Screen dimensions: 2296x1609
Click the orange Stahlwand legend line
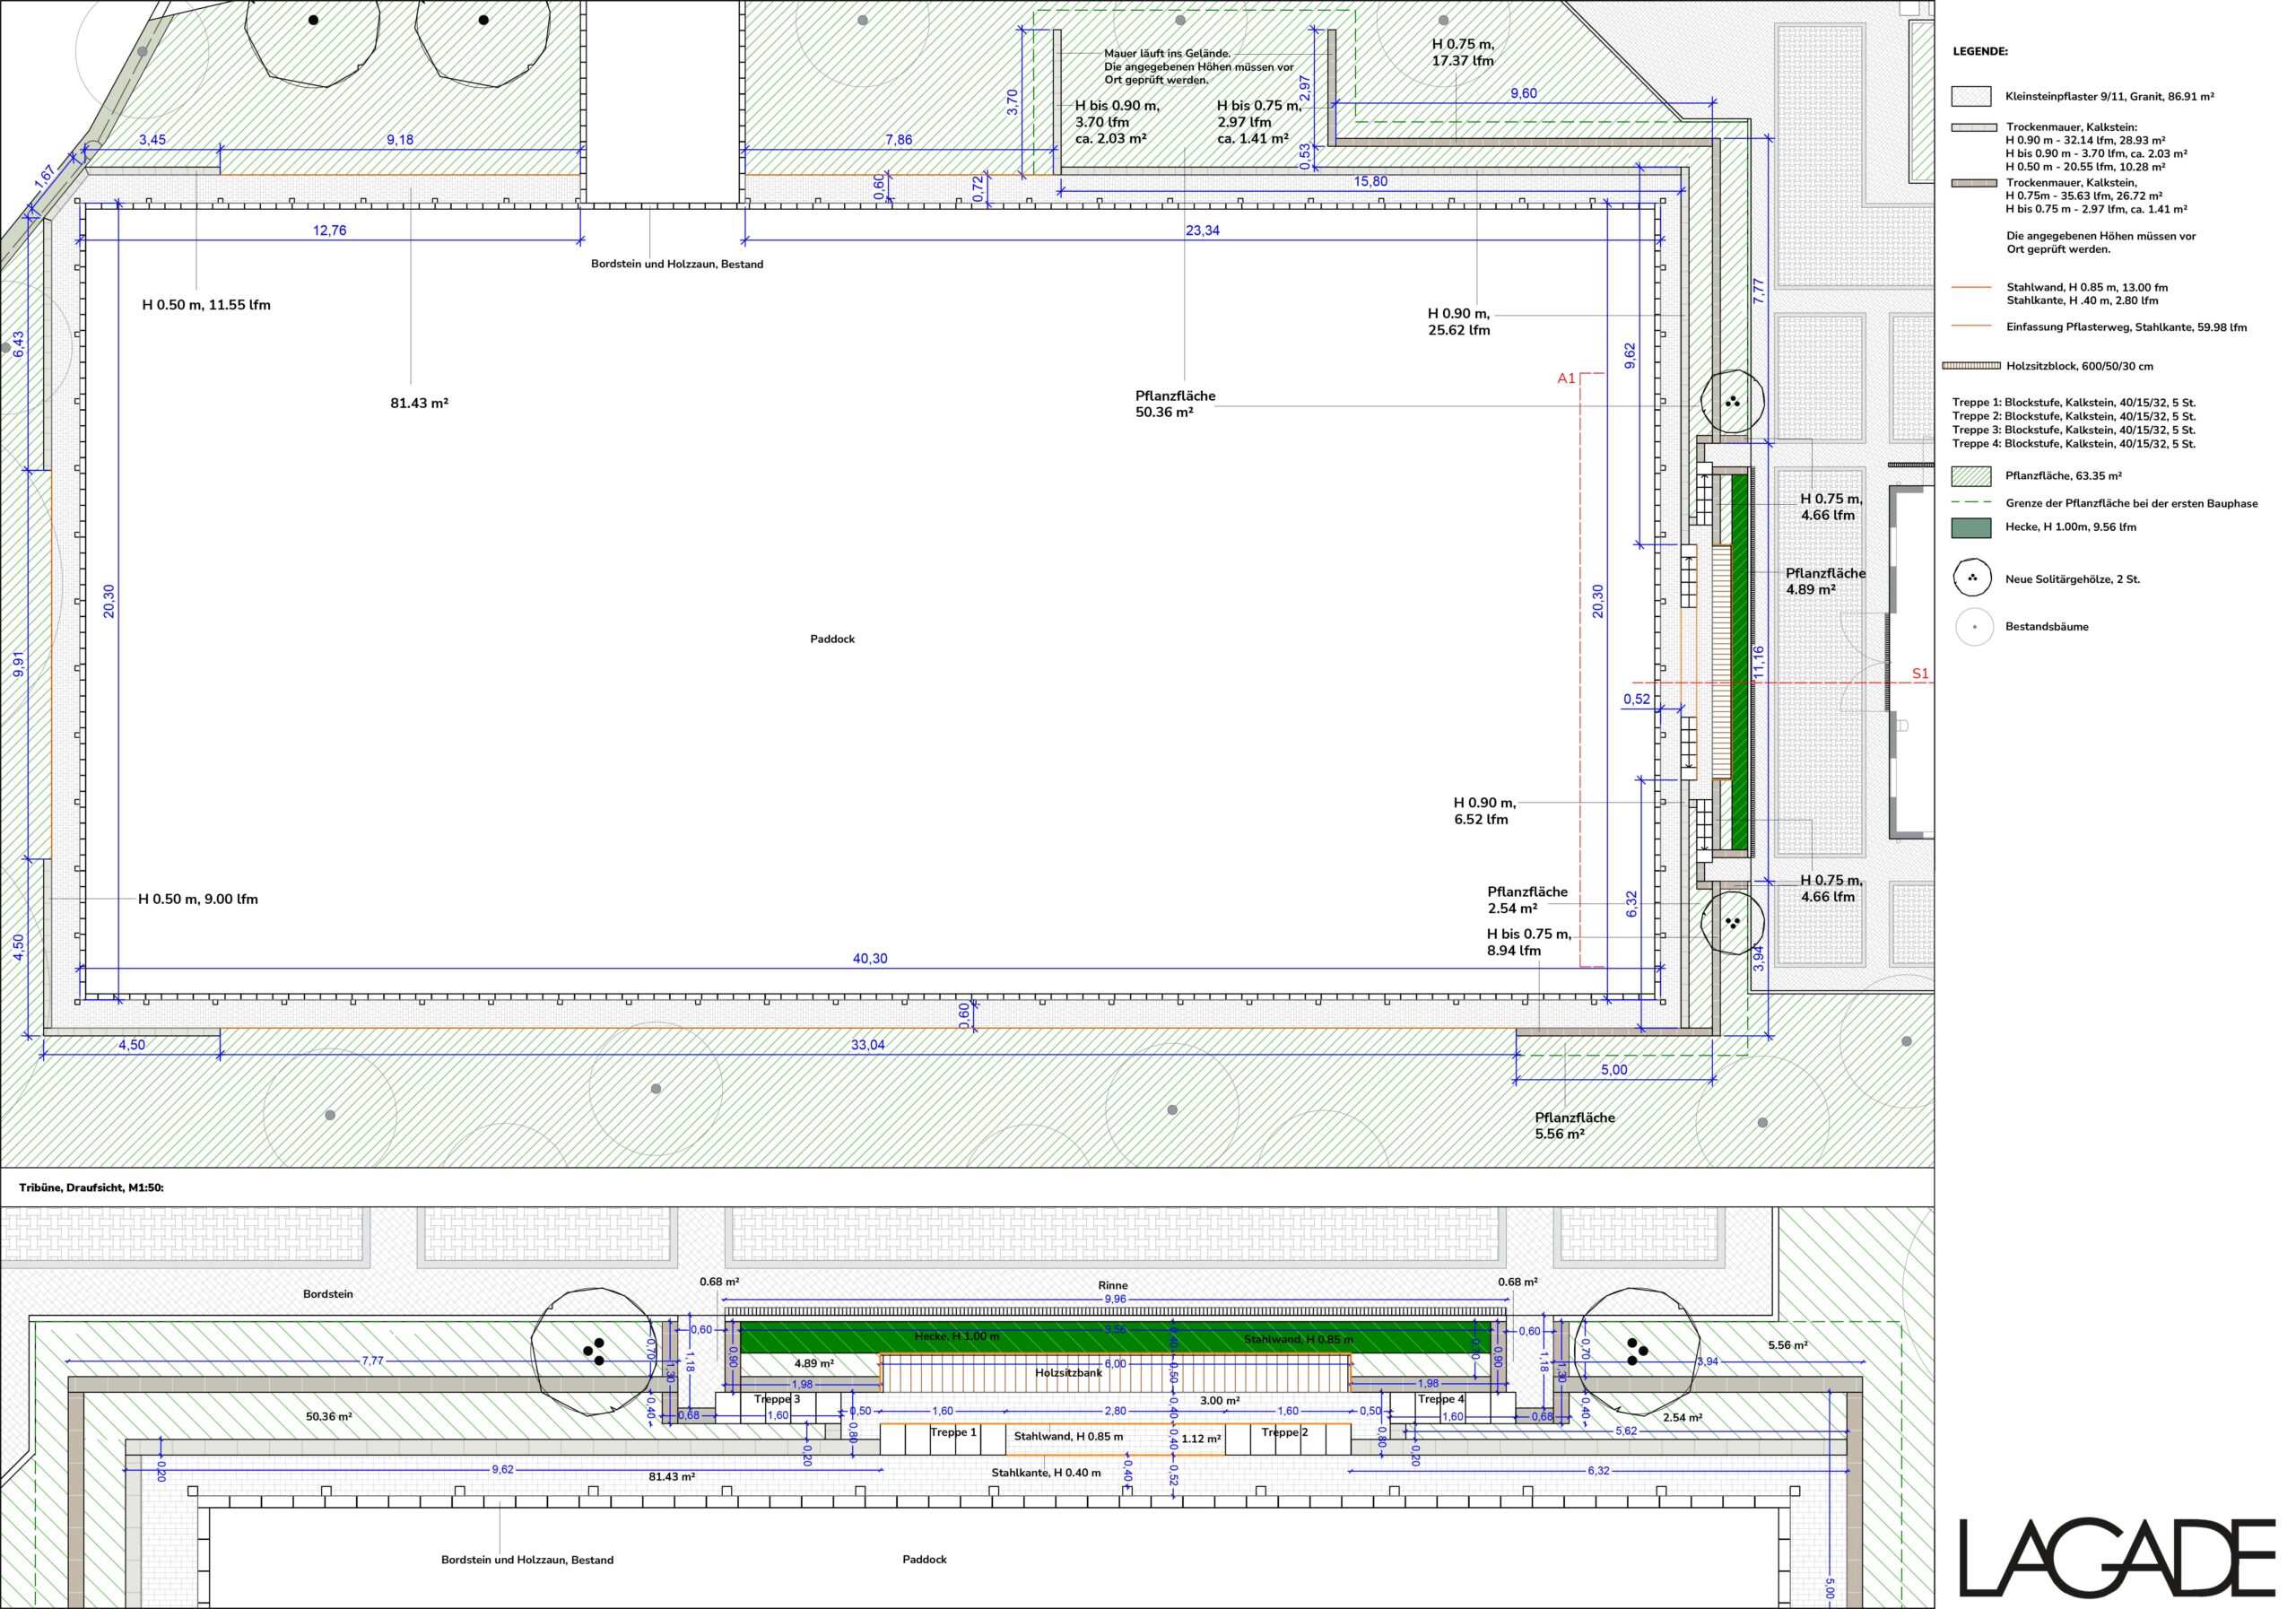point(1971,287)
